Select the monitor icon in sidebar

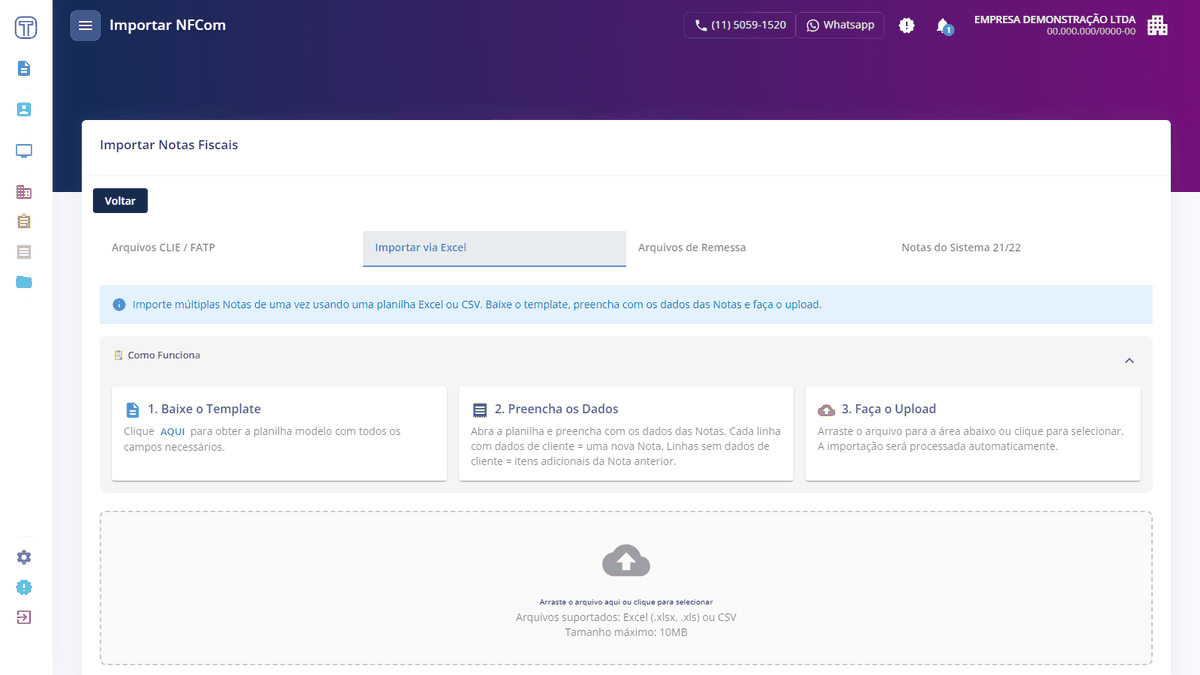click(24, 151)
